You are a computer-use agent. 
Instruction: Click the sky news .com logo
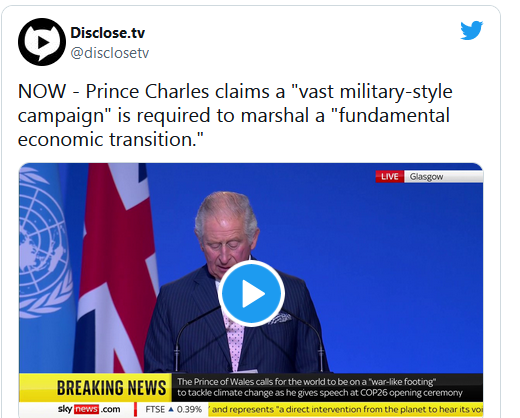[89, 409]
